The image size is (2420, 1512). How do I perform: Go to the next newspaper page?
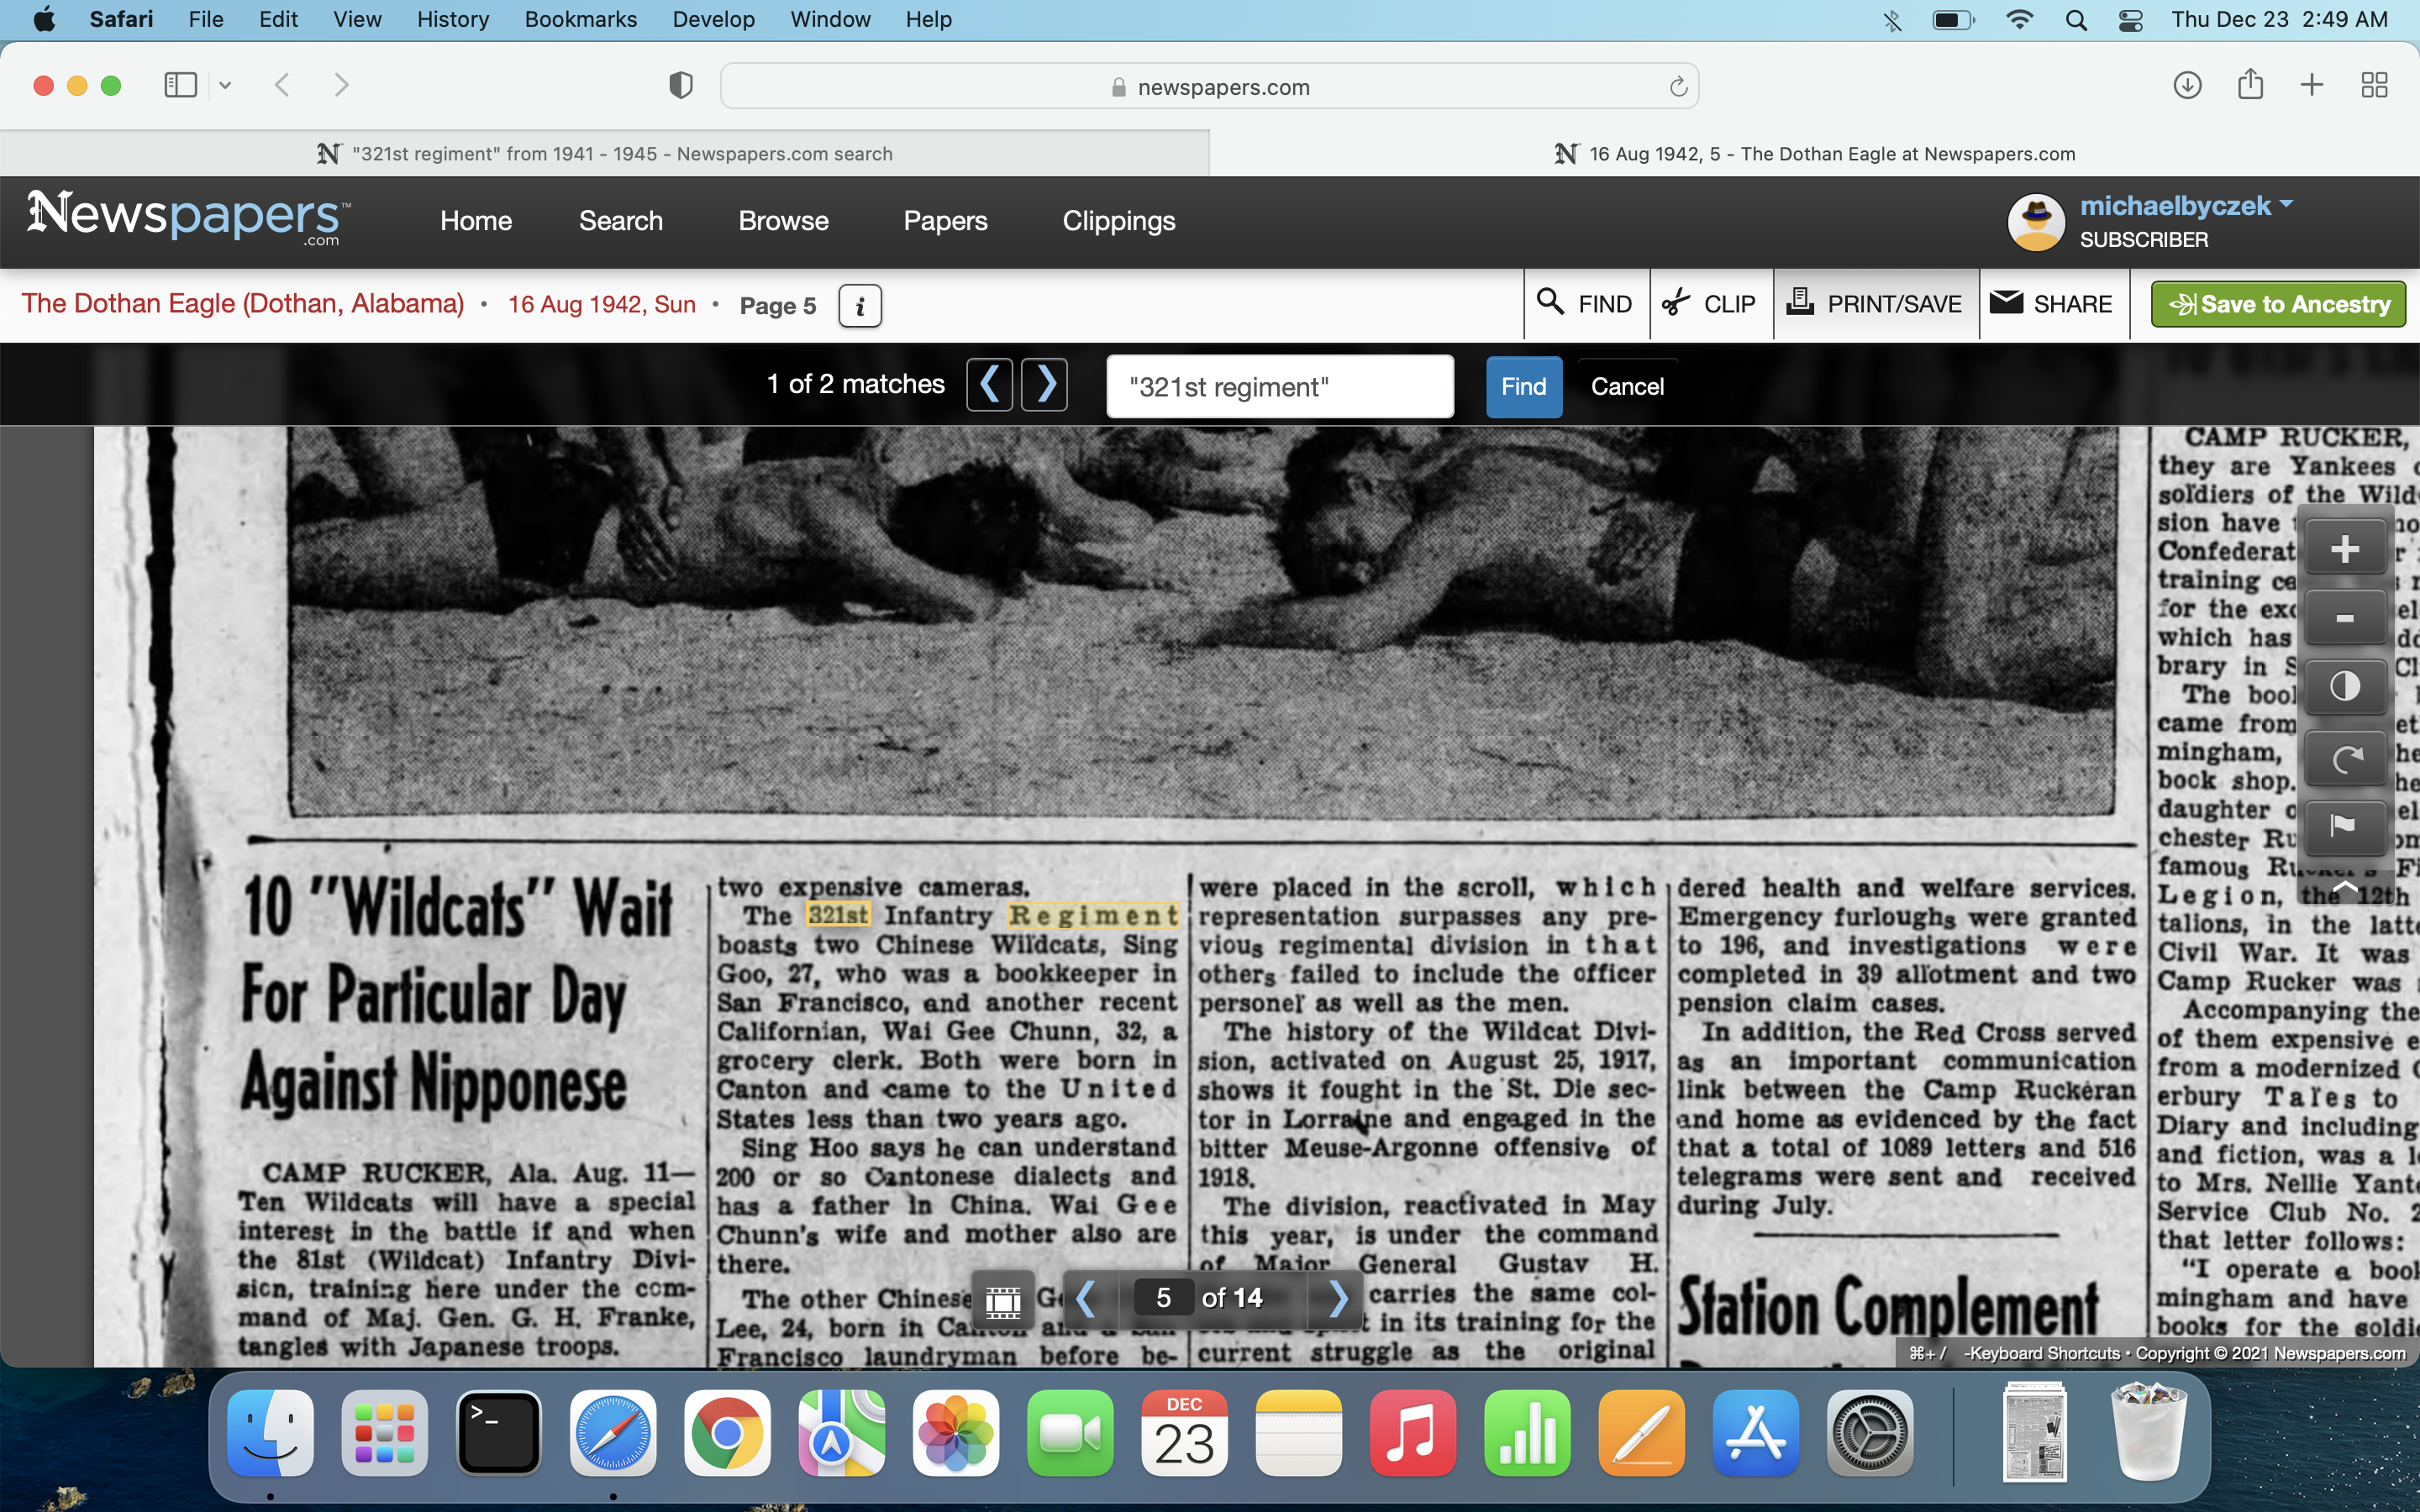tap(1338, 1298)
